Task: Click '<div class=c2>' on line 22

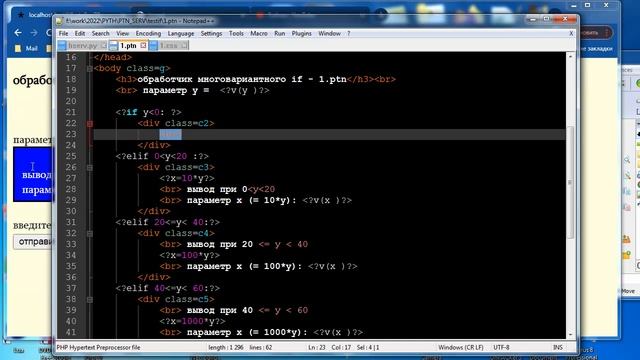Action: click(176, 123)
